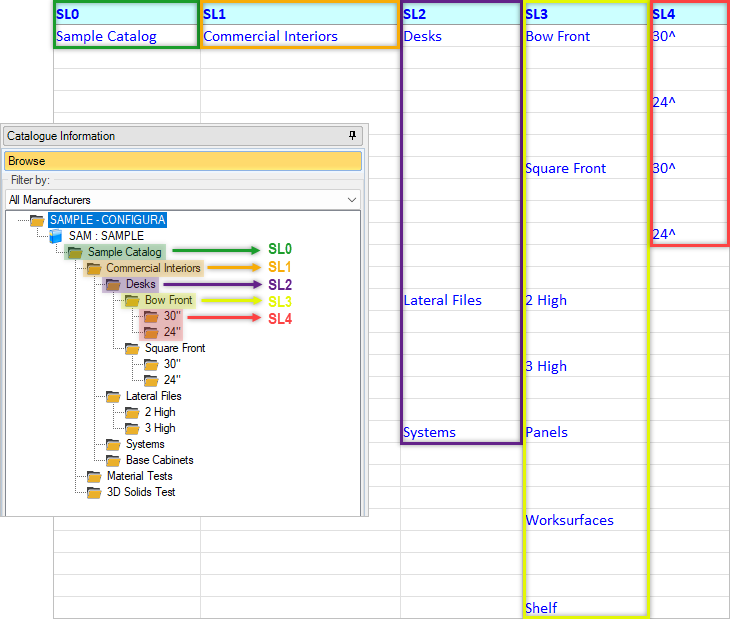This screenshot has height=619, width=730.
Task: Click the blue SAM : SAMPLE cube icon
Action: (56, 236)
